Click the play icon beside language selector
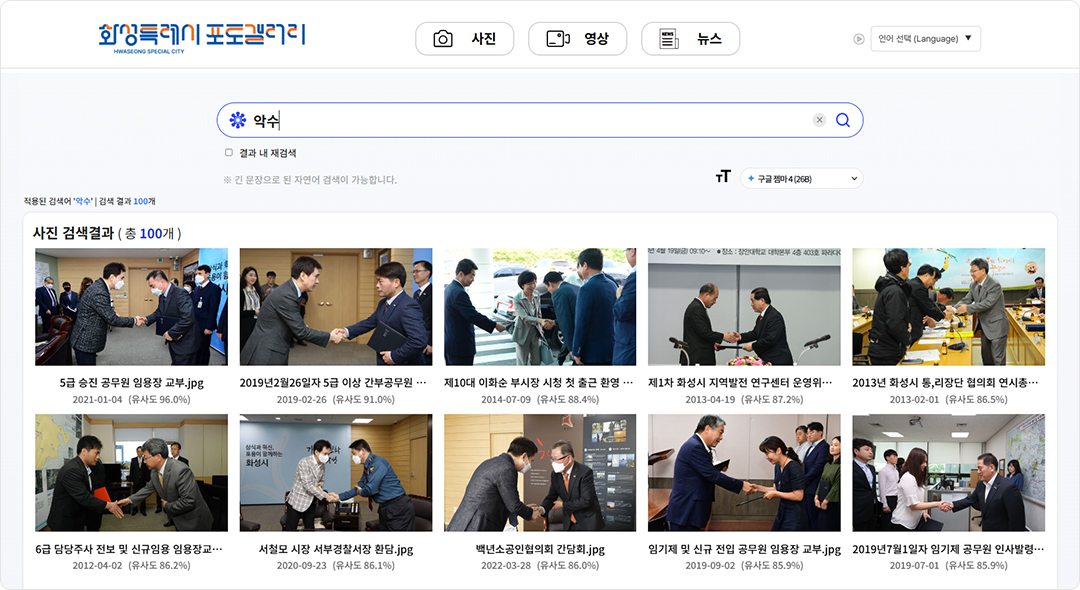Viewport: 1080px width, 590px height. 858,39
